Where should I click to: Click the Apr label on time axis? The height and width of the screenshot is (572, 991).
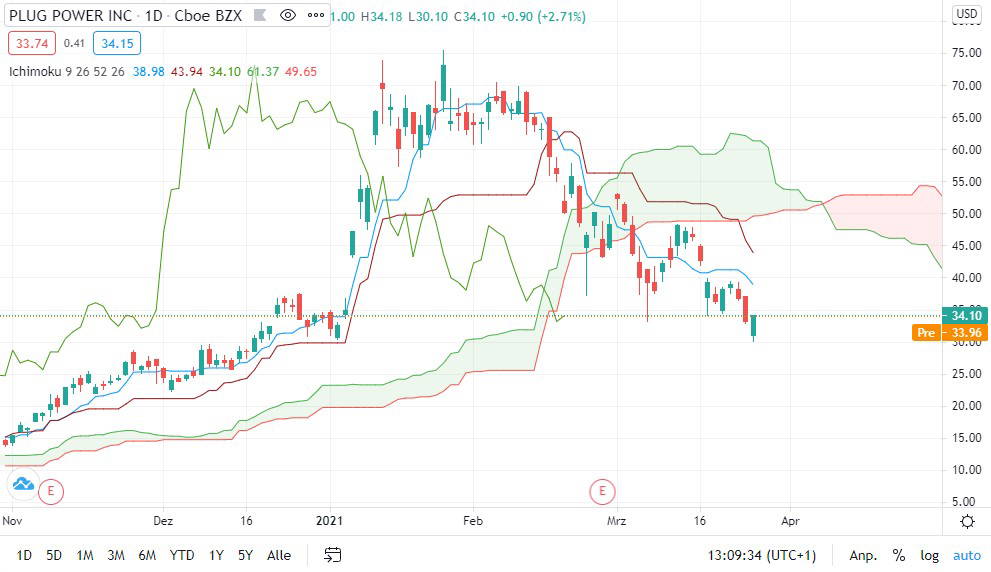tap(791, 521)
